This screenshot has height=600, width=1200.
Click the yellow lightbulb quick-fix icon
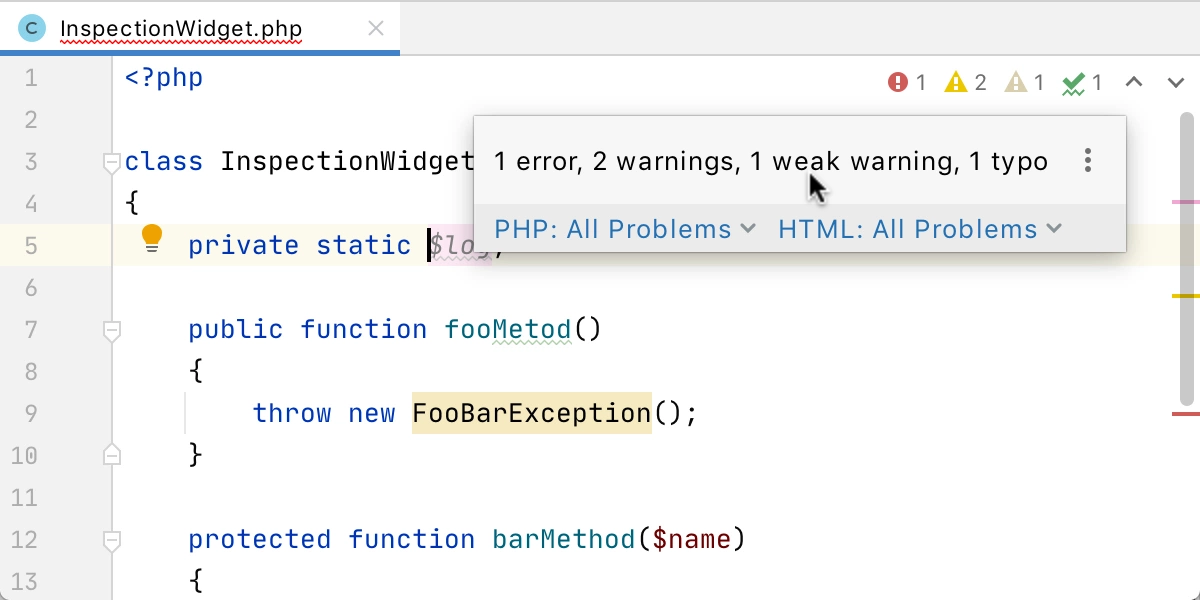[x=151, y=238]
